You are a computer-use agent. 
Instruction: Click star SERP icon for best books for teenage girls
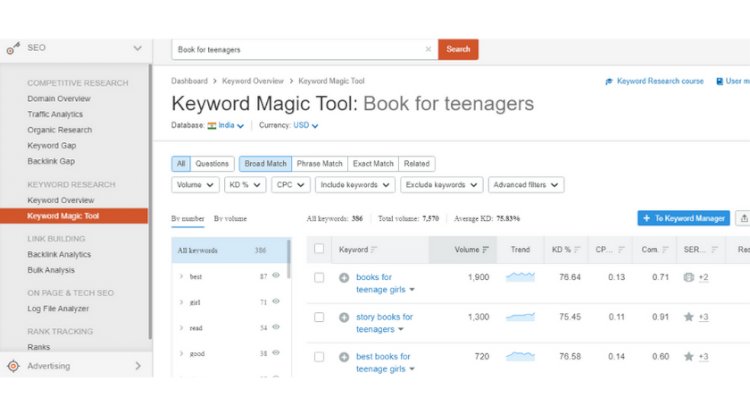click(689, 357)
